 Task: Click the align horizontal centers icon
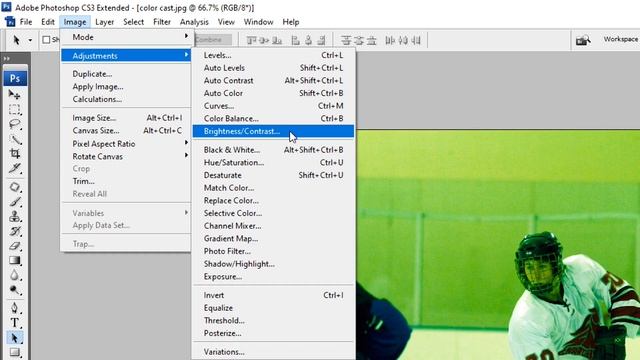pos(308,40)
